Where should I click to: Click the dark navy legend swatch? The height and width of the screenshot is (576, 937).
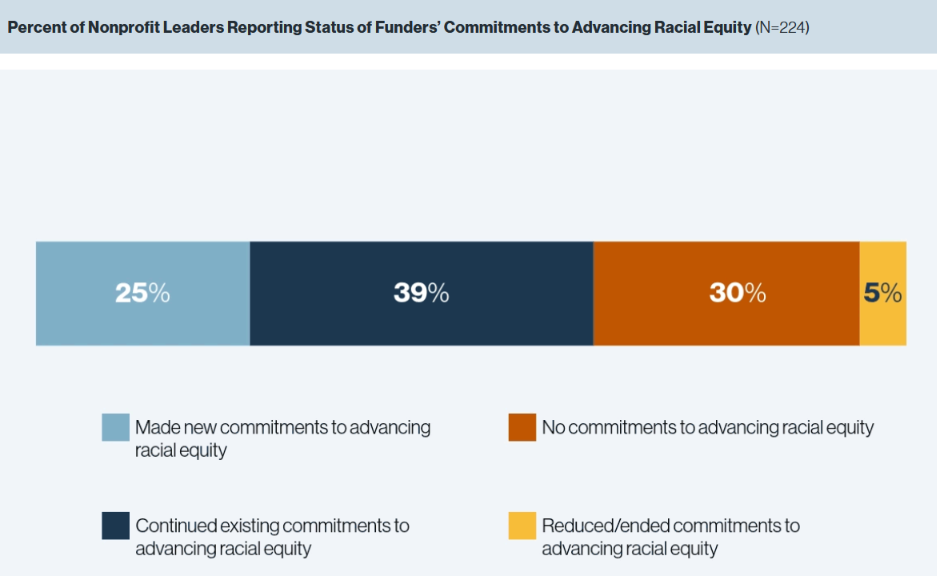point(115,526)
